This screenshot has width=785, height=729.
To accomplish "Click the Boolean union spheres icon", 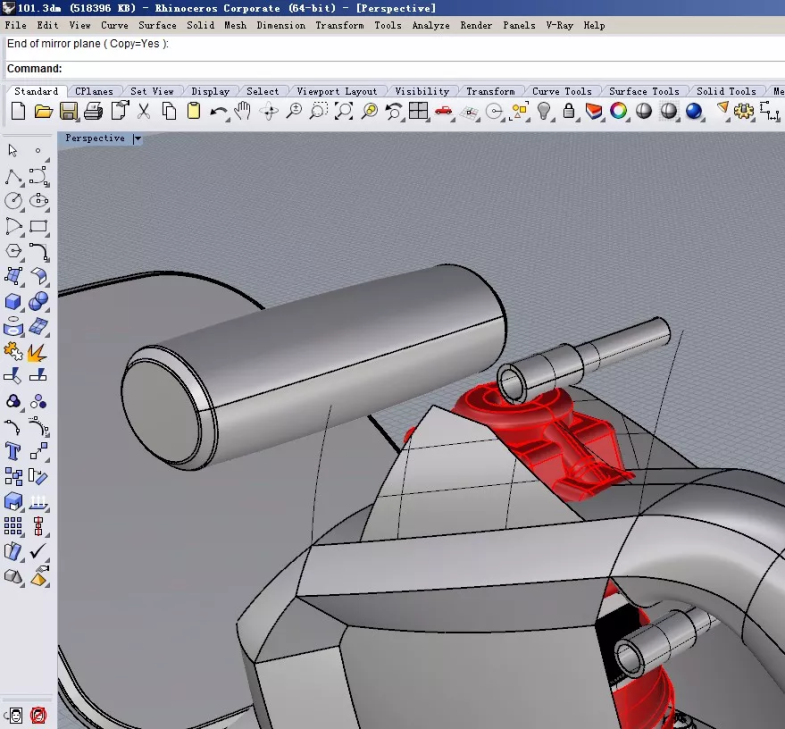I will click(x=38, y=301).
